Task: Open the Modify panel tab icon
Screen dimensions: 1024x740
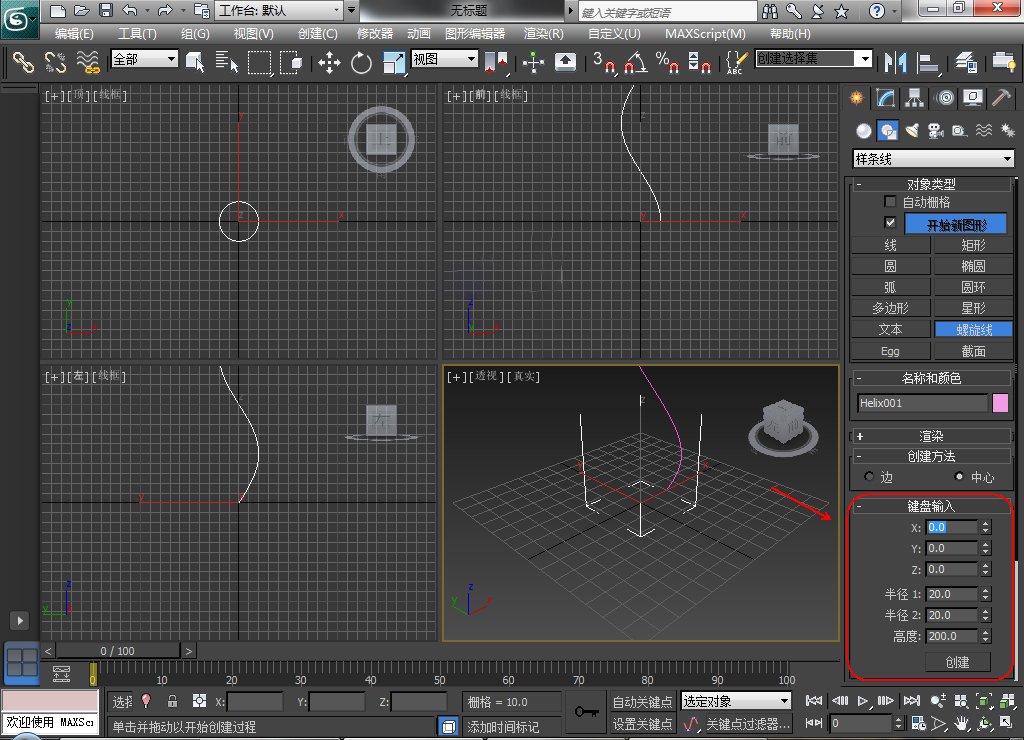Action: click(x=885, y=98)
